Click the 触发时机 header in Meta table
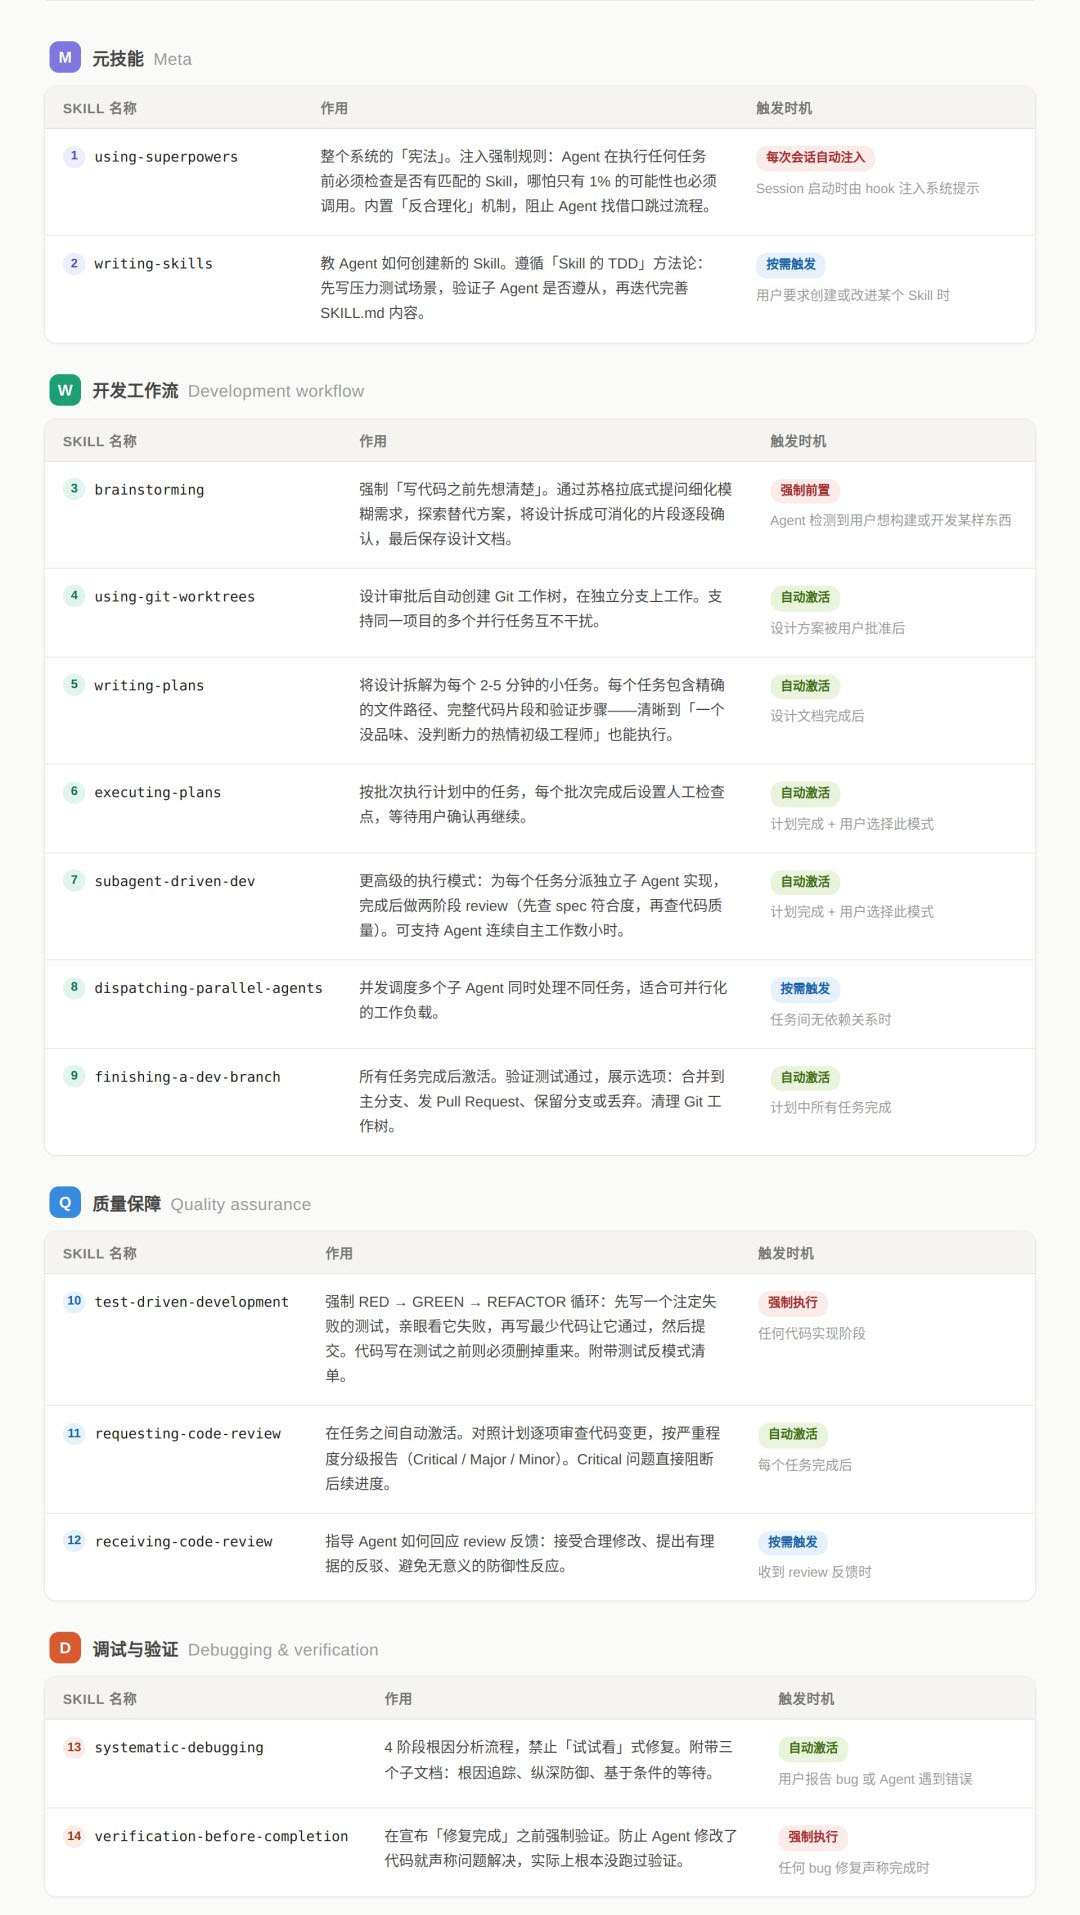The width and height of the screenshot is (1080, 1915). 784,108
